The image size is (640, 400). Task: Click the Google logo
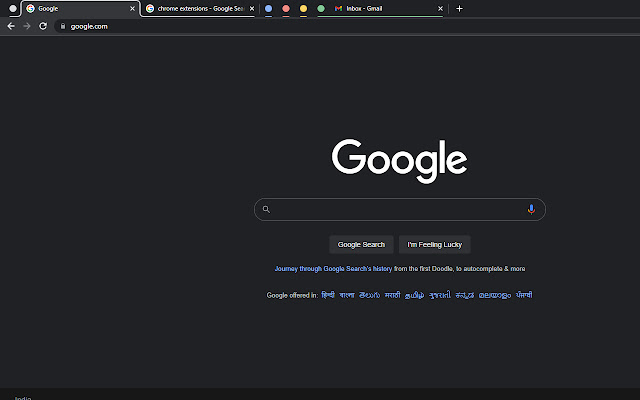pyautogui.click(x=399, y=161)
